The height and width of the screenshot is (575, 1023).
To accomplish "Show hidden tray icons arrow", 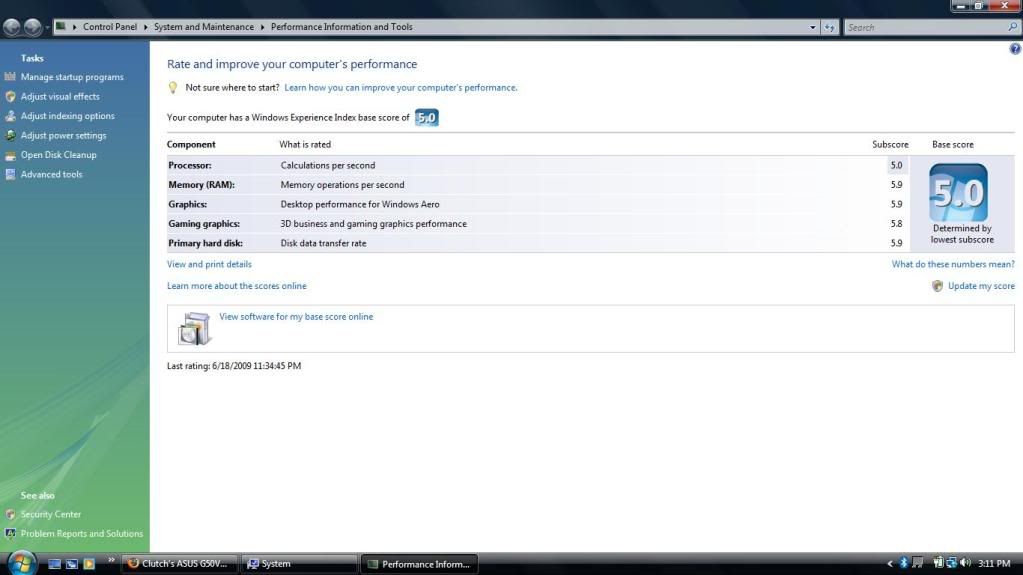I will click(x=889, y=563).
